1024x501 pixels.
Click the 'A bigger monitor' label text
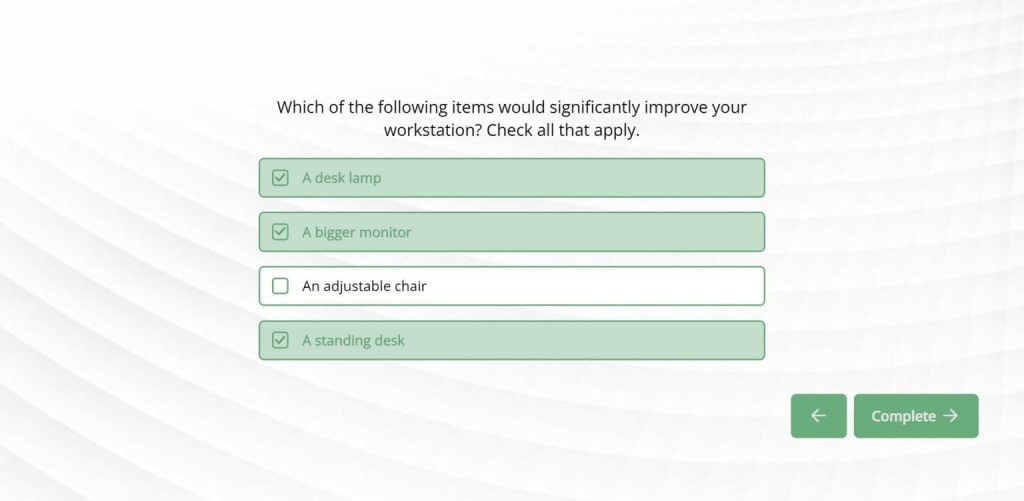pos(356,232)
